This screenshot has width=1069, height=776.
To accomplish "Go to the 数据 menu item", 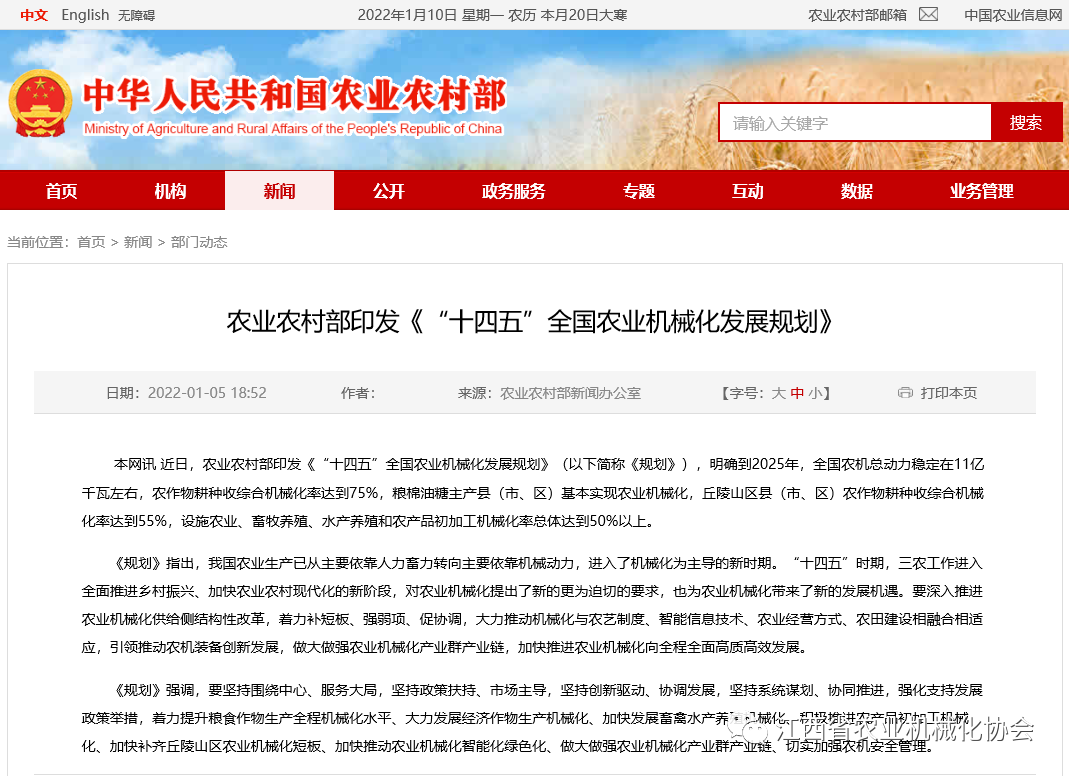I will click(x=856, y=191).
